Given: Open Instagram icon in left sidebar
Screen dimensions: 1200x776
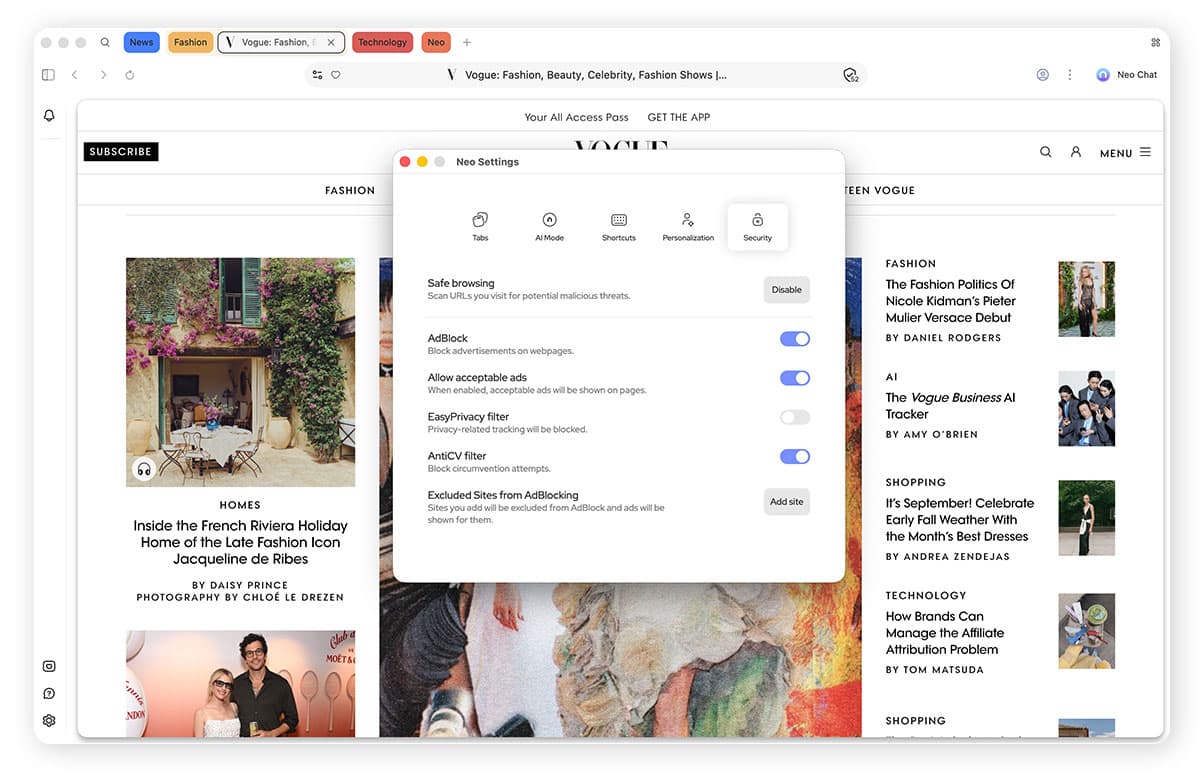Looking at the screenshot, I should (49, 667).
